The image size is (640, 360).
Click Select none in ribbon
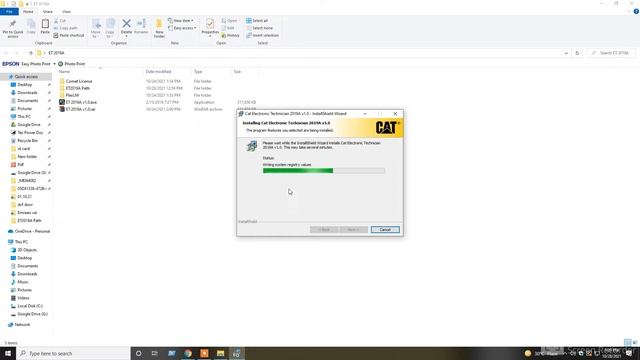(x=259, y=28)
